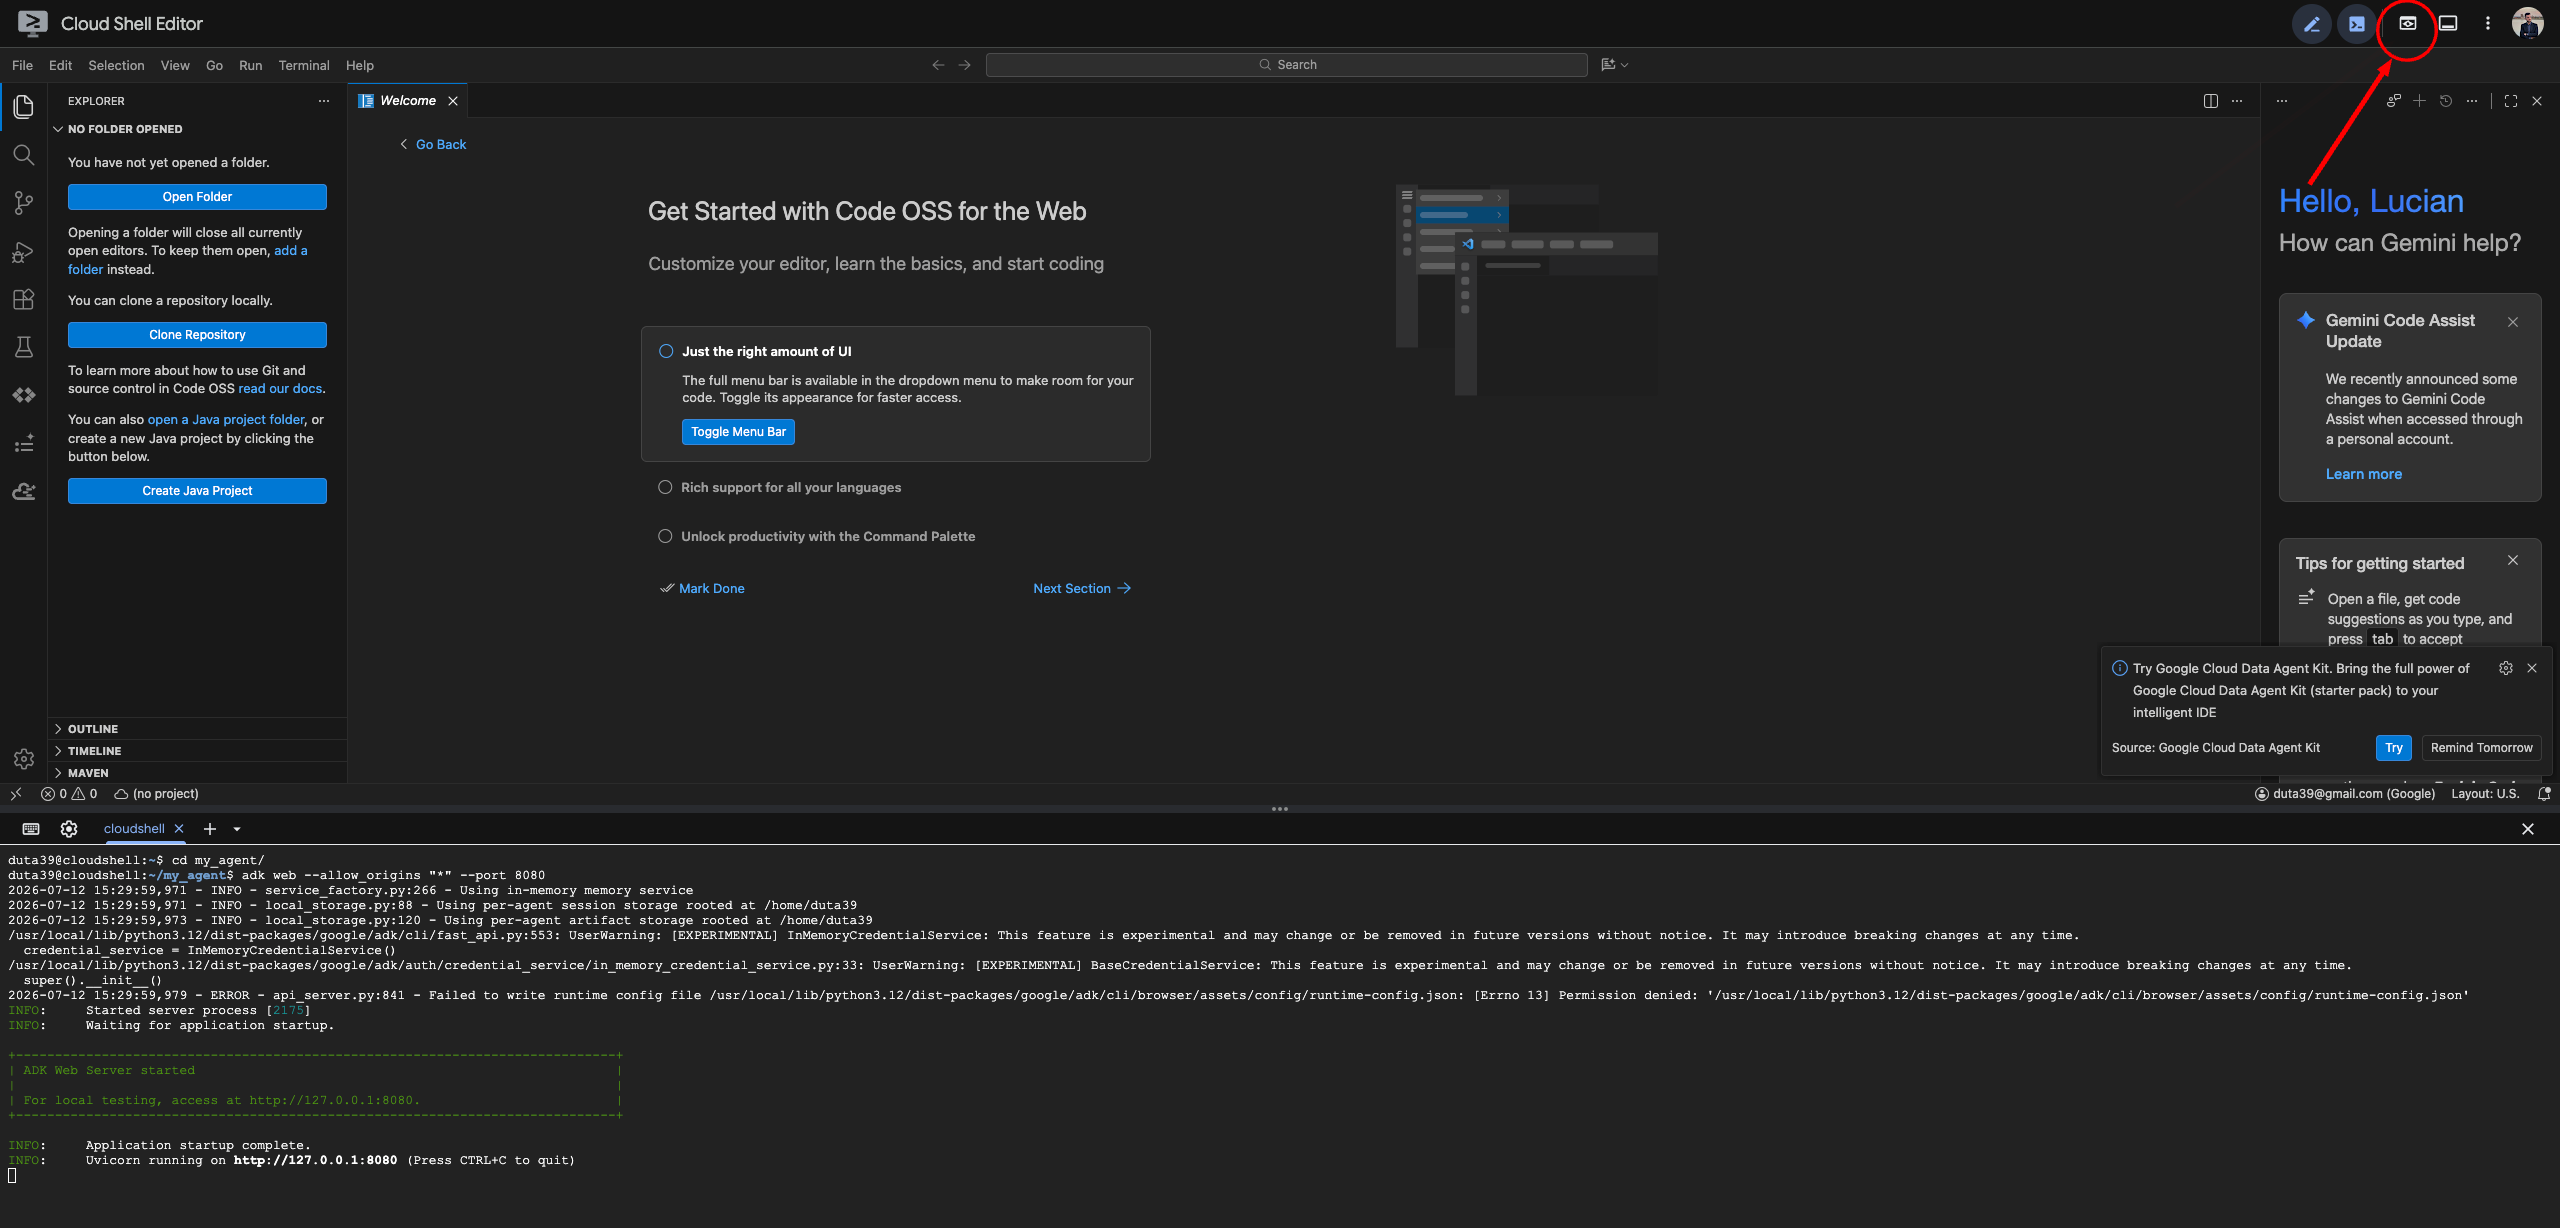Open Explorer more actions ellipsis
This screenshot has height=1228, width=2560.
point(324,101)
